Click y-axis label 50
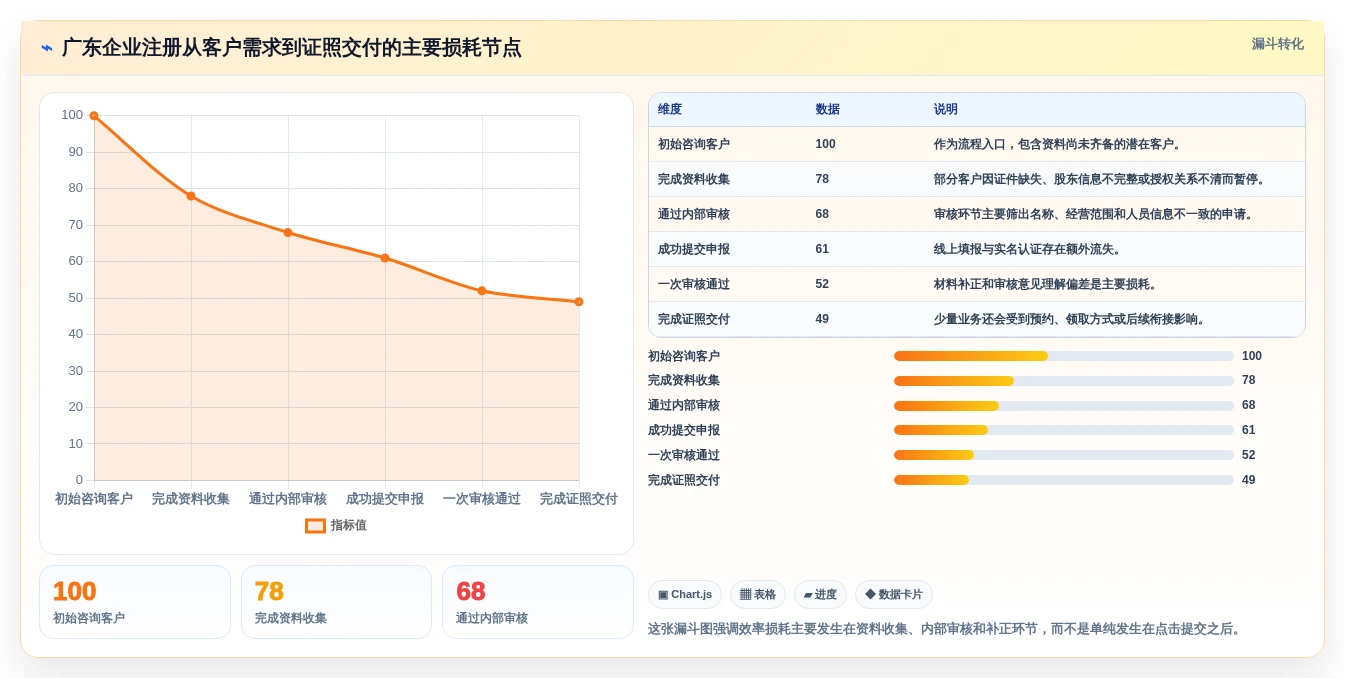The image size is (1345, 678). [75, 298]
